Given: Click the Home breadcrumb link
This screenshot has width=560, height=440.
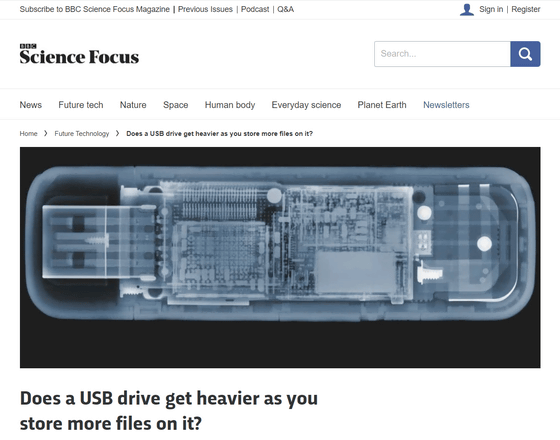Looking at the screenshot, I should click(29, 134).
